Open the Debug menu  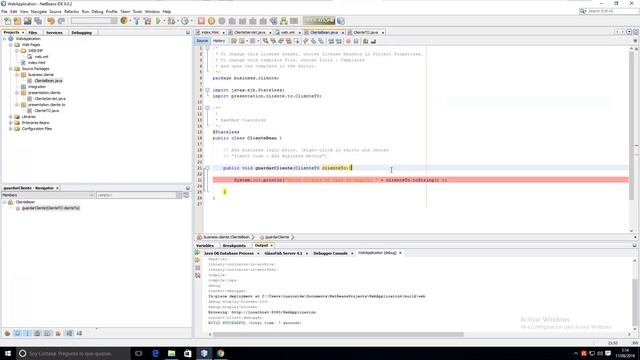pos(97,11)
